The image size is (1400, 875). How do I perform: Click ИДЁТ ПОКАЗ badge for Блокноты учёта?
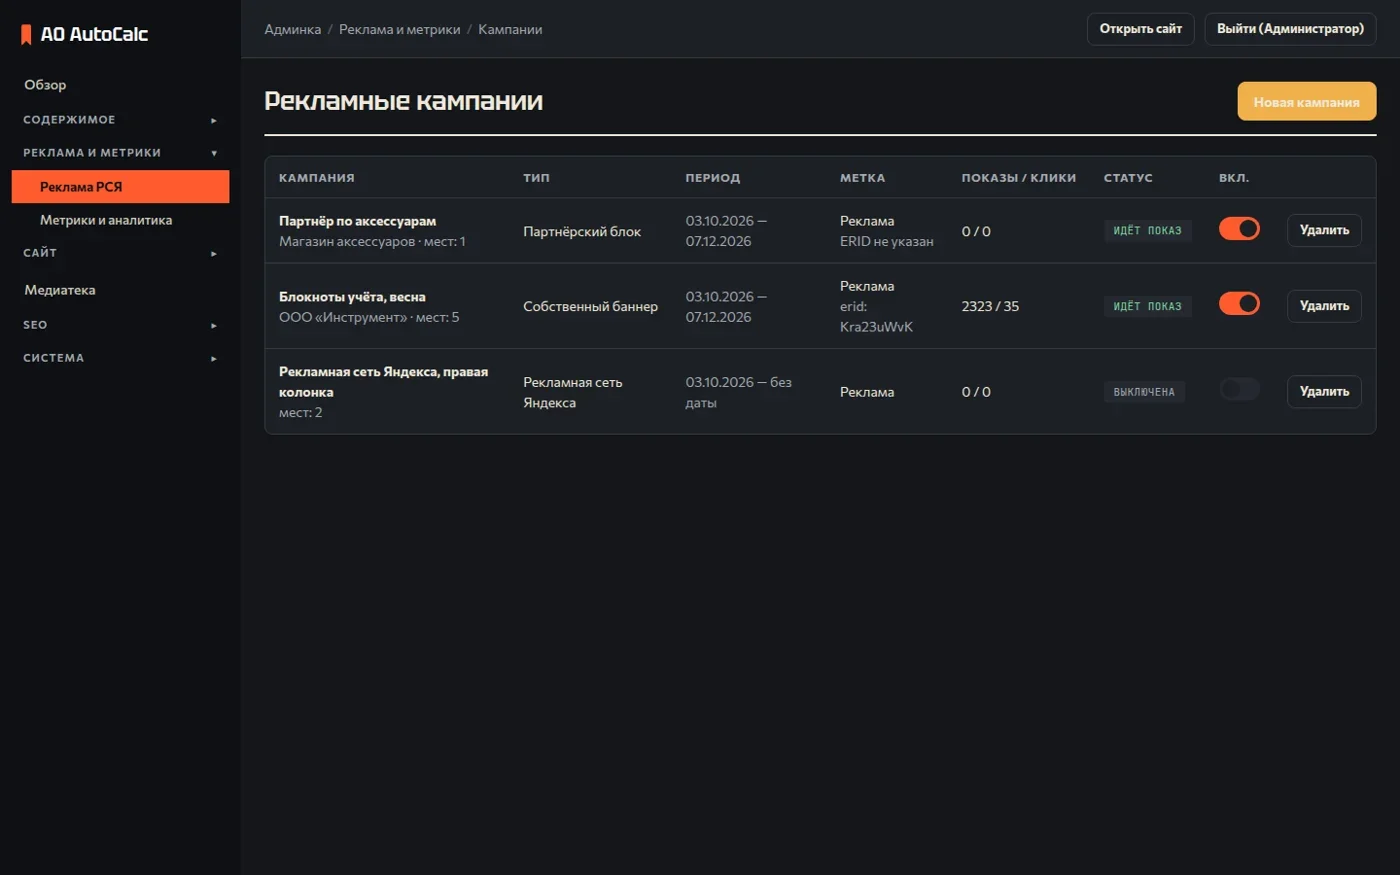coord(1147,306)
